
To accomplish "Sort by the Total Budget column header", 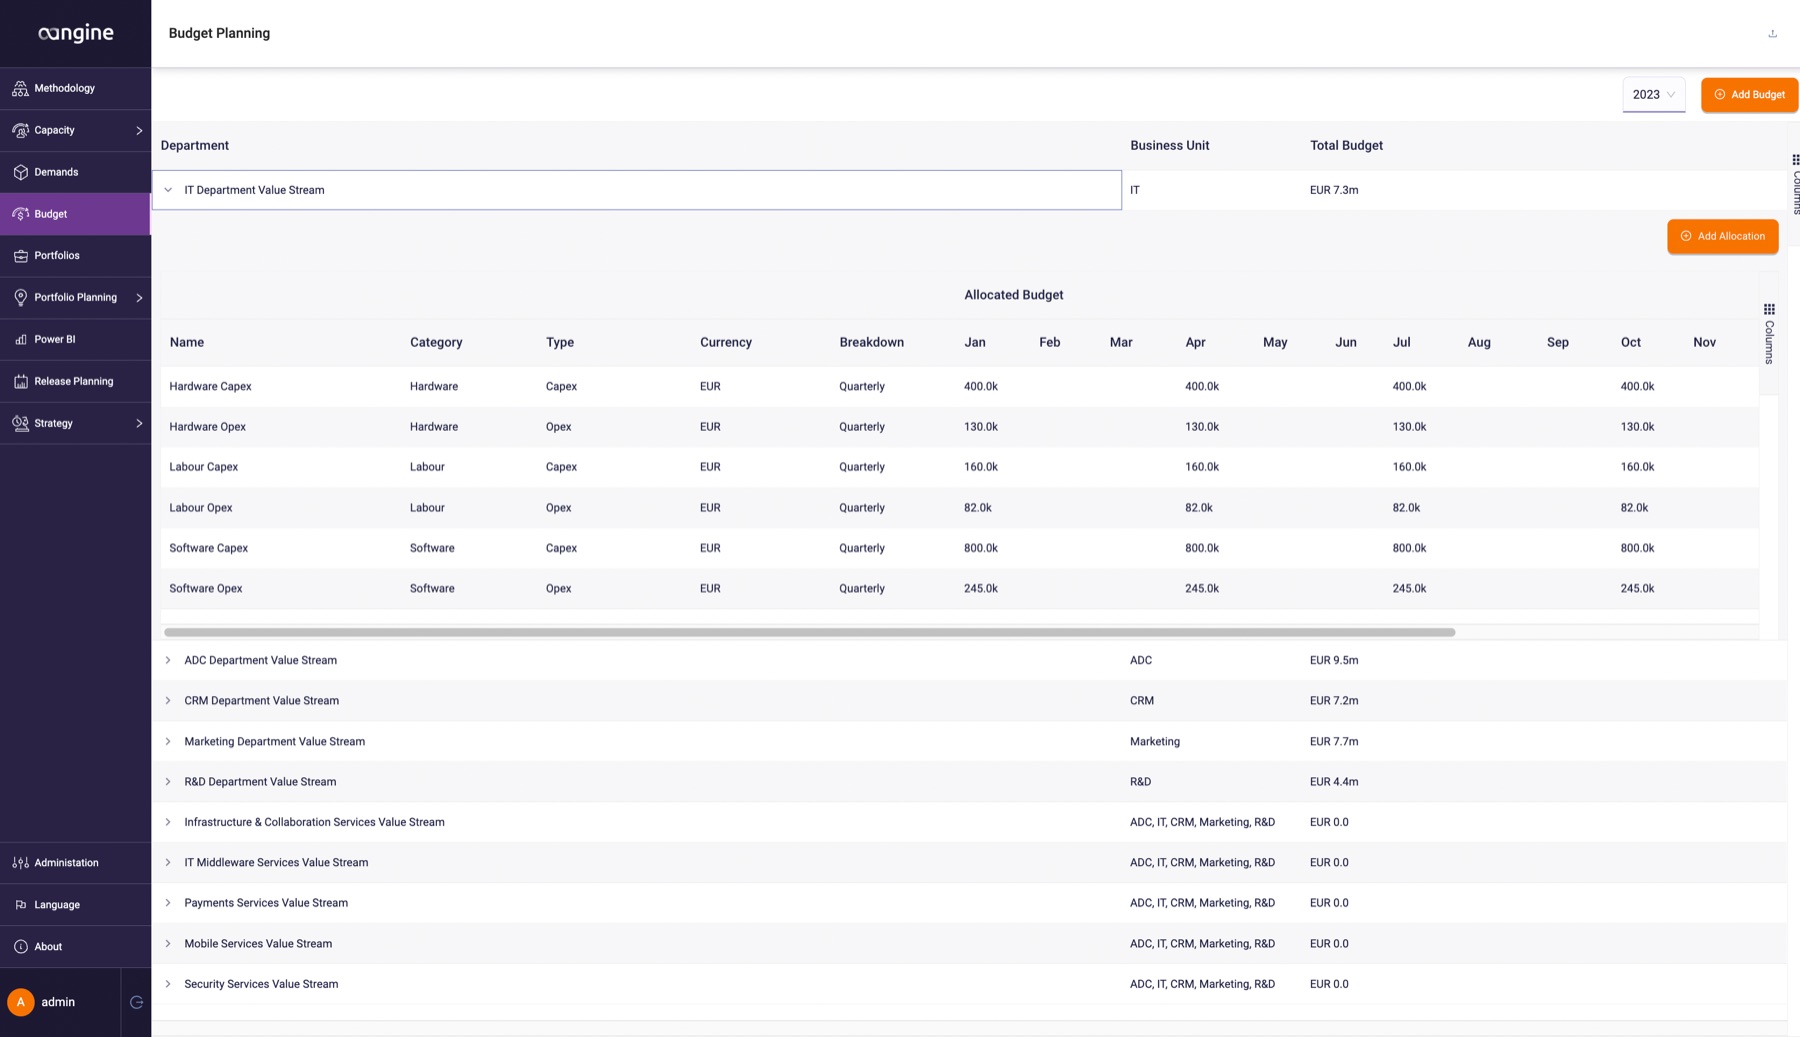I will coord(1346,146).
